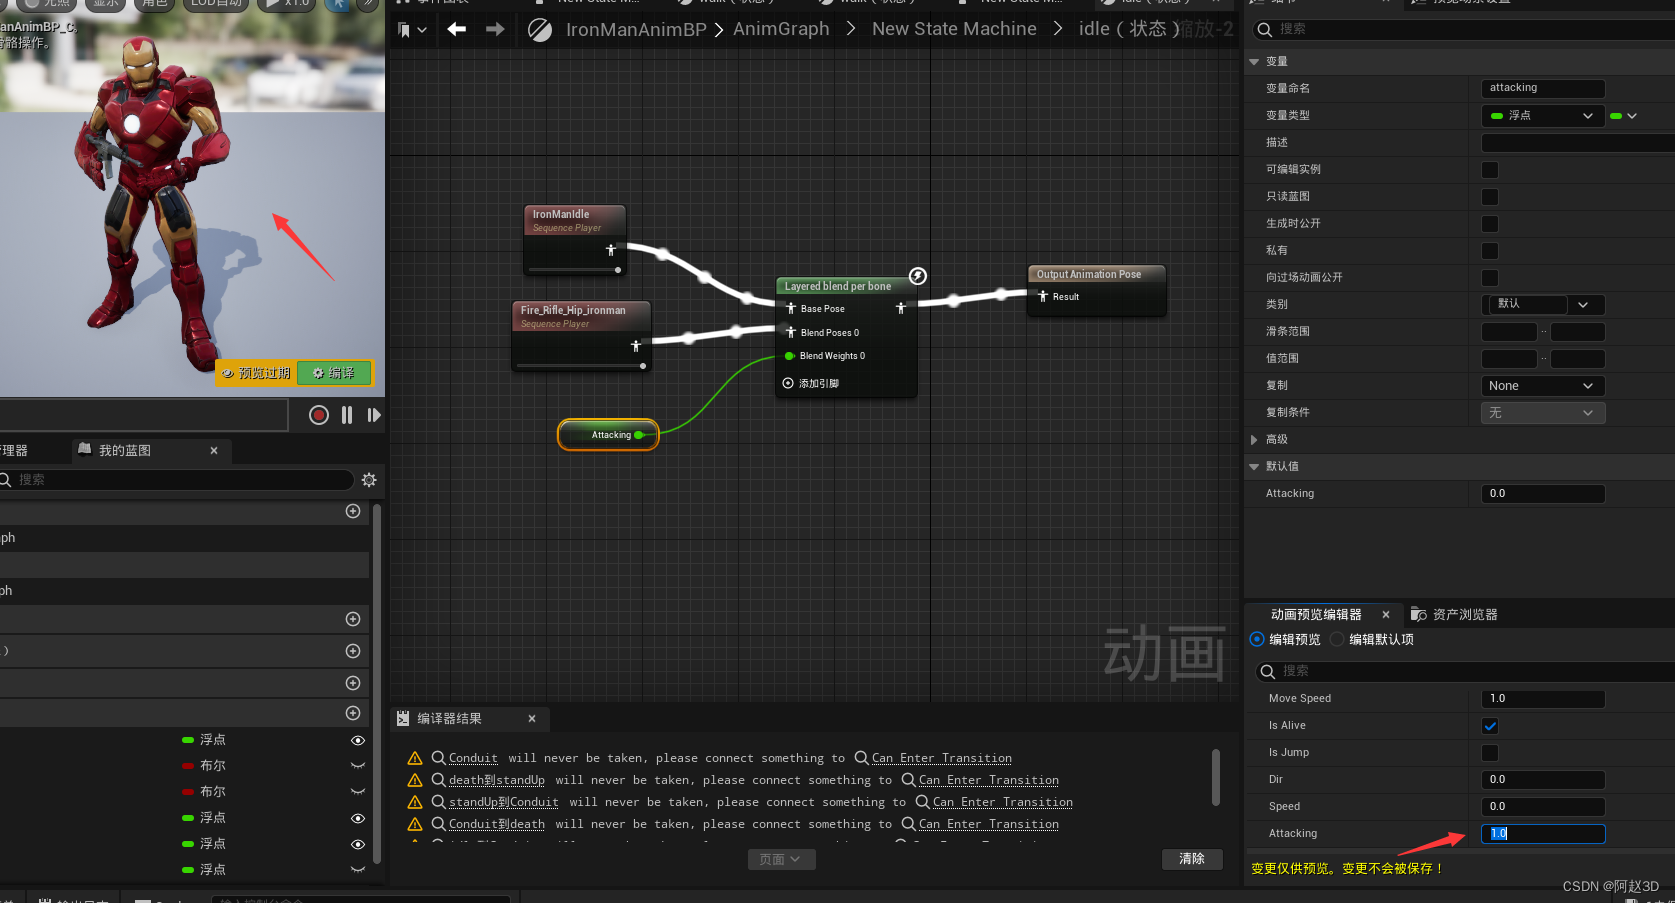The image size is (1675, 903).
Task: Uncheck the Is Alive checkbox
Action: click(x=1490, y=726)
